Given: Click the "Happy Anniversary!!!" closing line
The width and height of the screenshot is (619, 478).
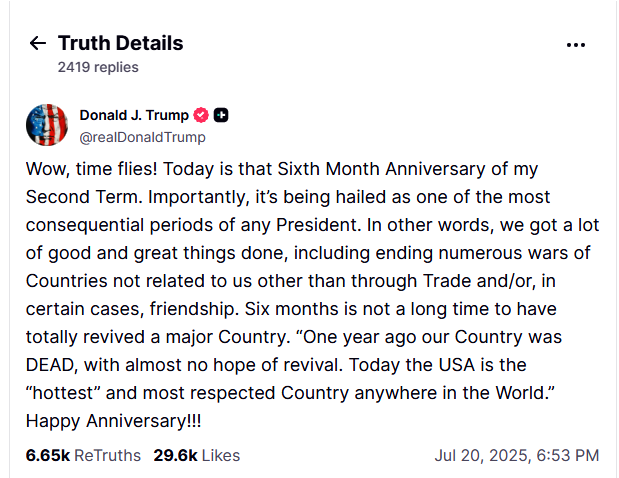Looking at the screenshot, I should [x=104, y=421].
